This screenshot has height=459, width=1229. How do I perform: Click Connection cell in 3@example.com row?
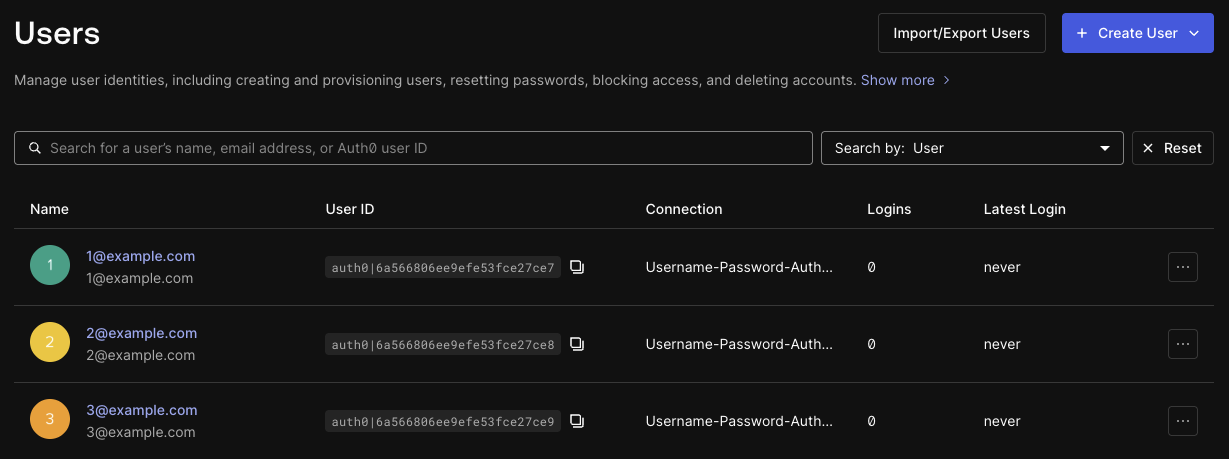[739, 421]
